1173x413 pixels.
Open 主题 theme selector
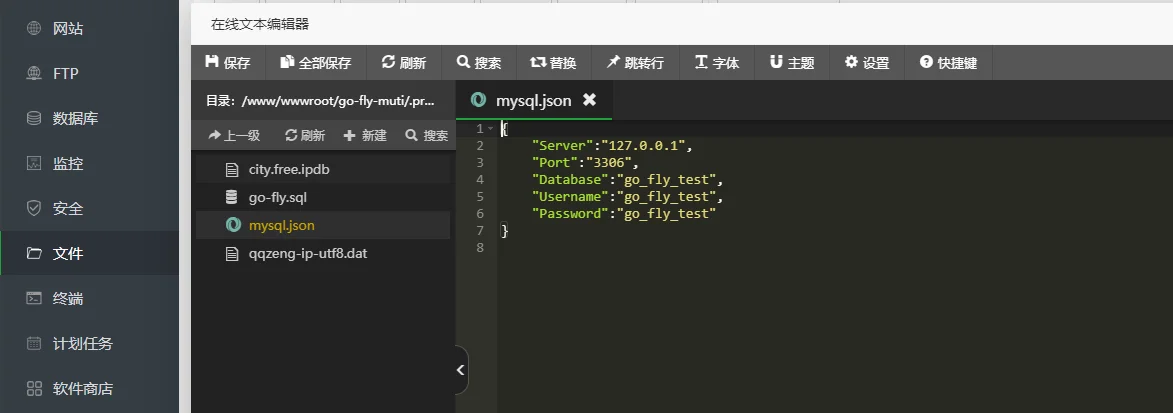click(791, 63)
